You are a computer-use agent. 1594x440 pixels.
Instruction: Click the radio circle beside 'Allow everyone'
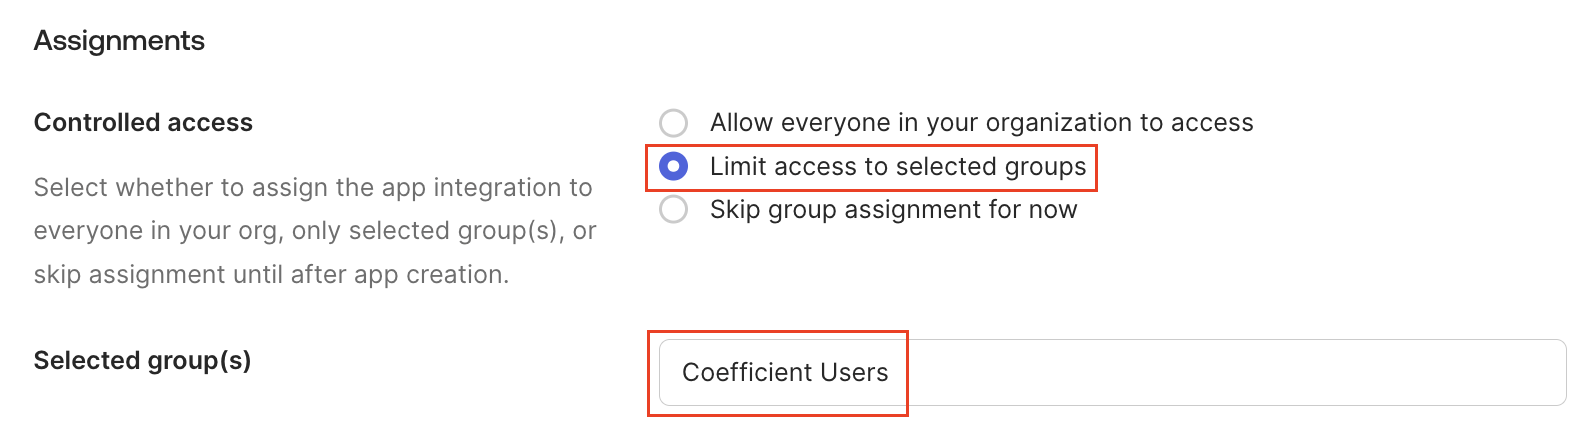point(674,123)
